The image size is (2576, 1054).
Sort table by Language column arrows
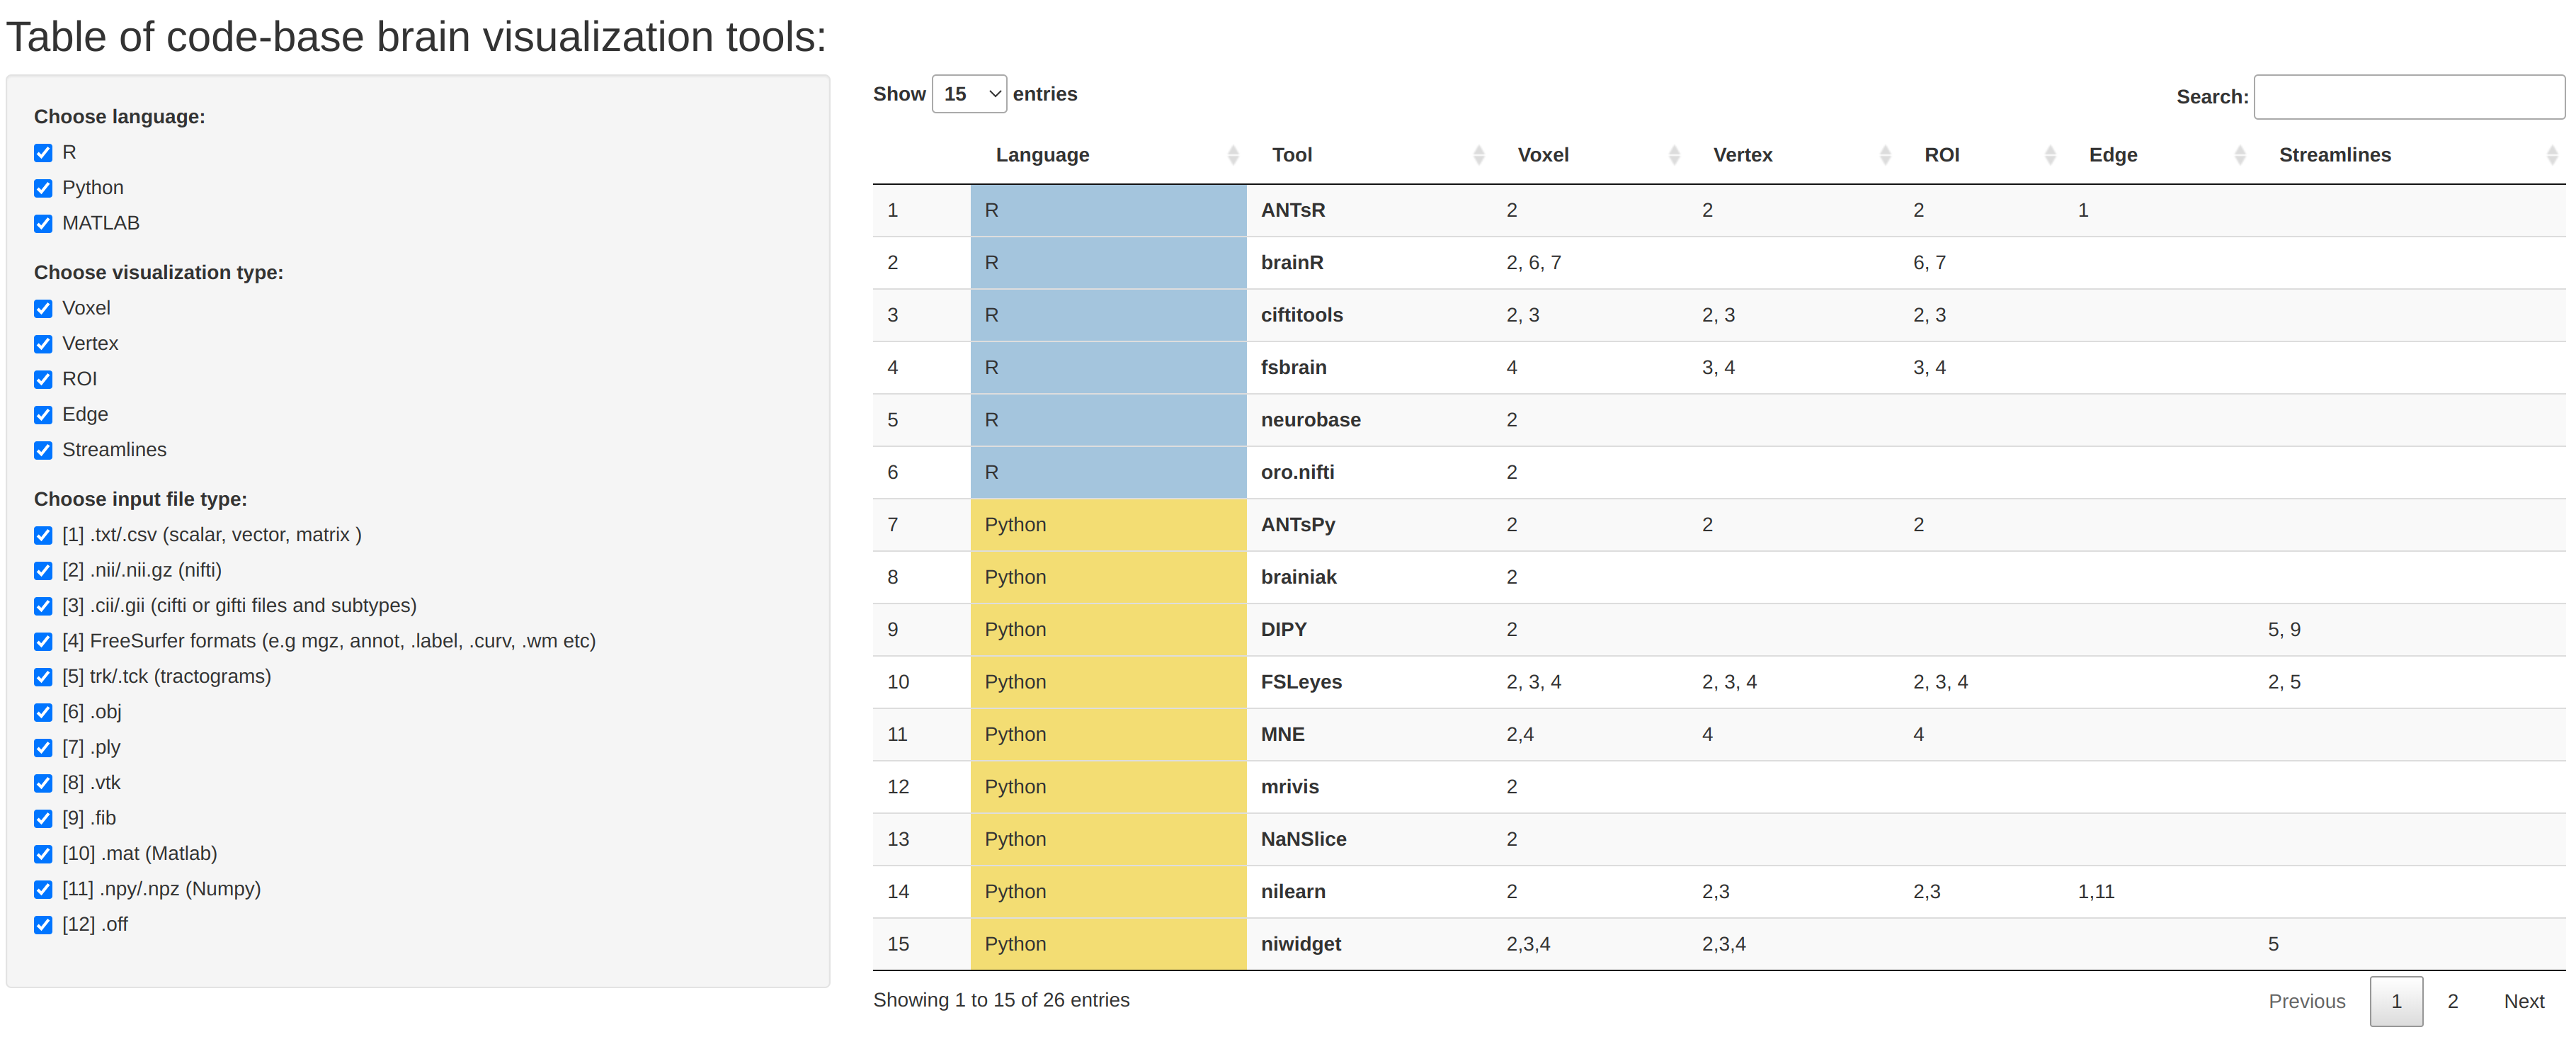click(x=1233, y=155)
